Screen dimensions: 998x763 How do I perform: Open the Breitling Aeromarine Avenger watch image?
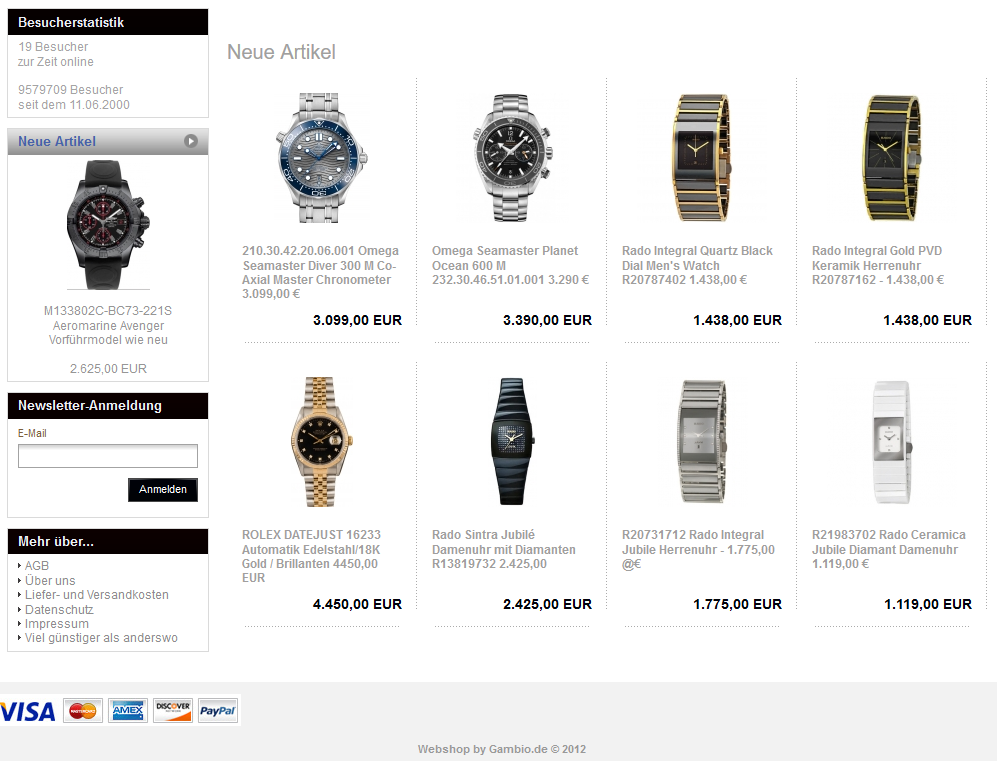click(x=108, y=225)
